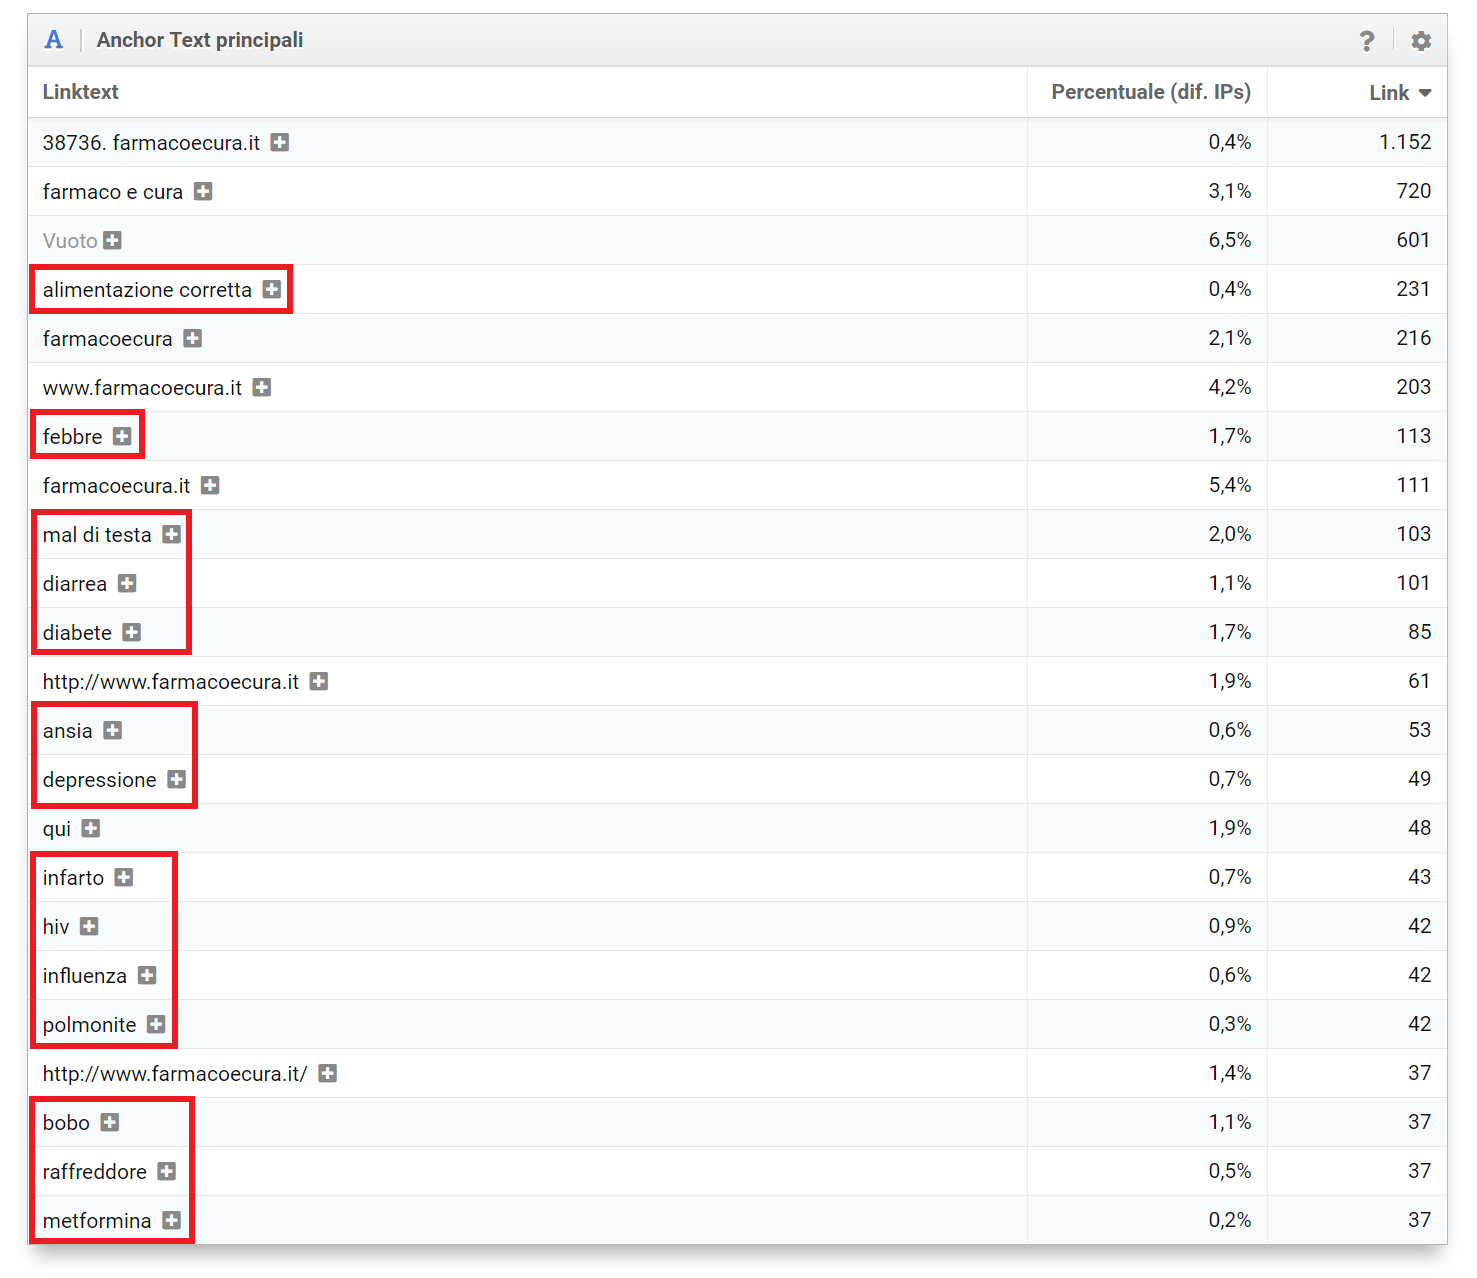Expand 'http://www.farmacoecura.it' plus icon
1477x1278 pixels.
pos(319,681)
